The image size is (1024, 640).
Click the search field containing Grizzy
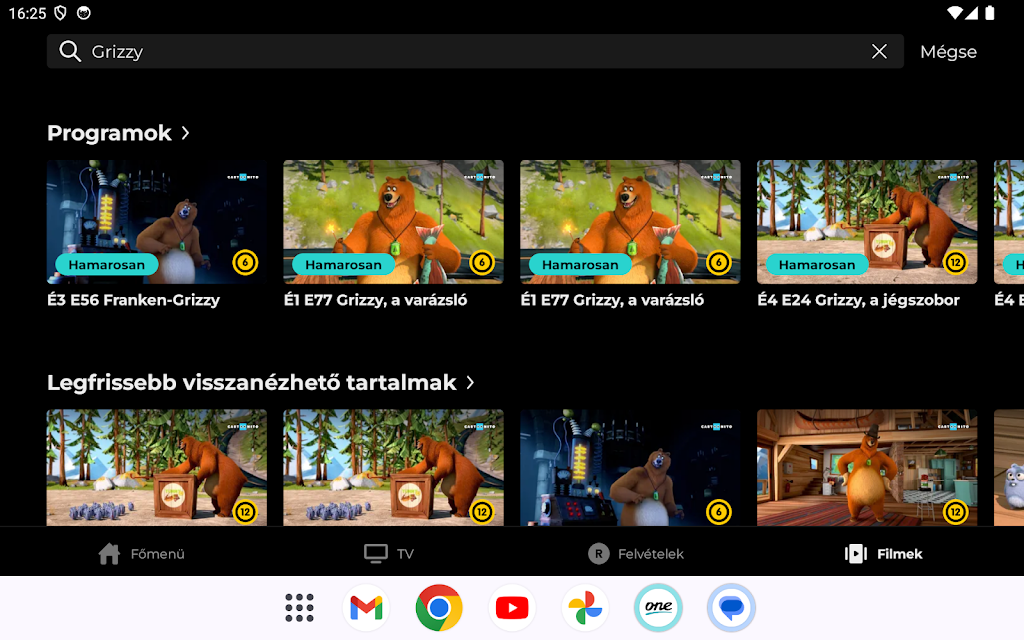click(x=470, y=52)
